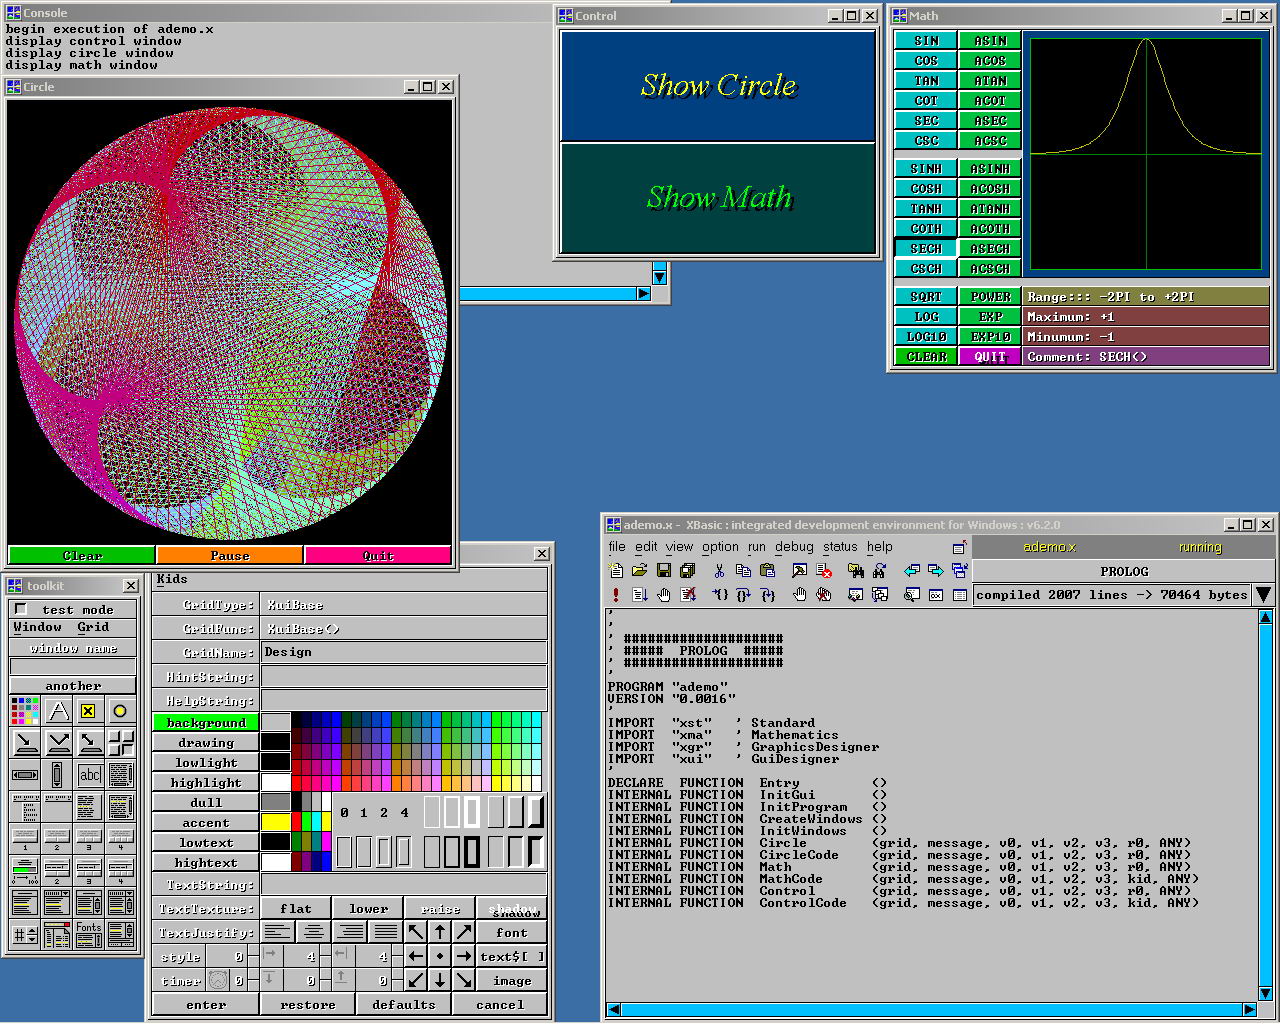
Task: Click the yellow accent color swatch
Action: [x=275, y=822]
